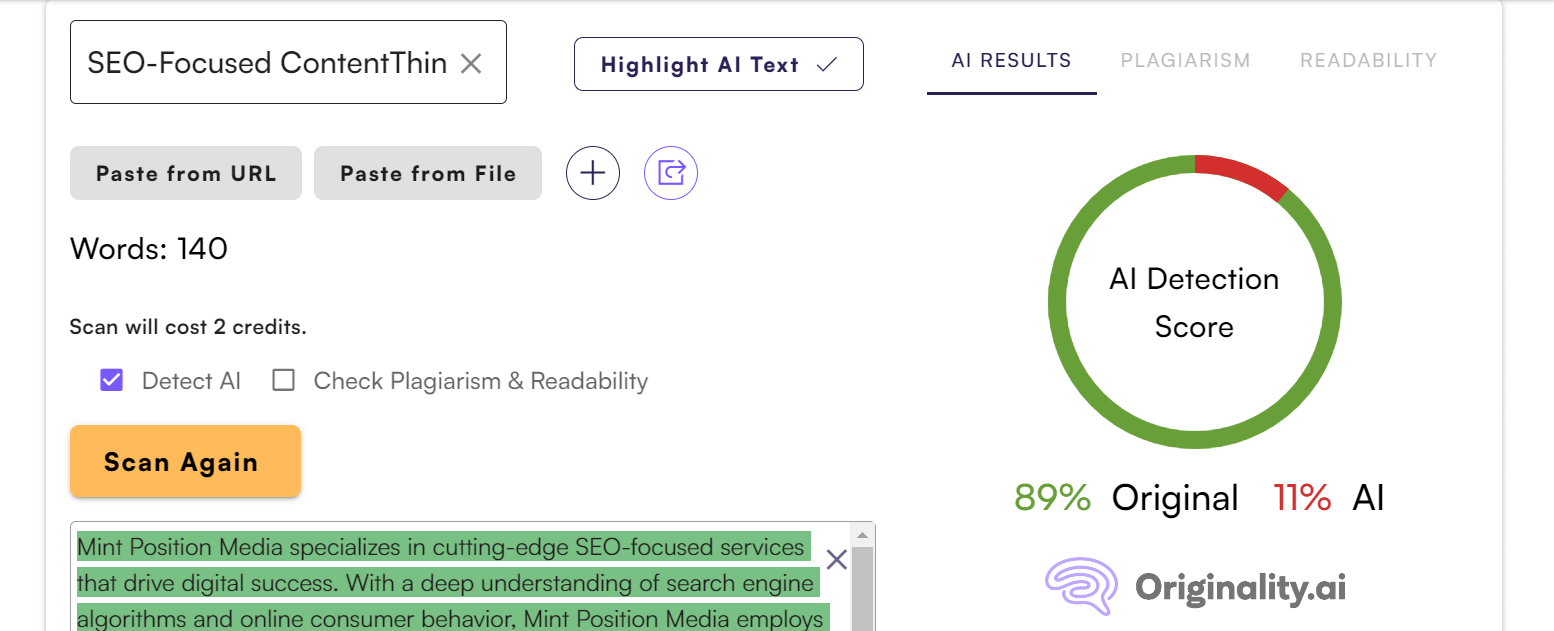Click the SEO-Focused Content title field

click(x=266, y=63)
